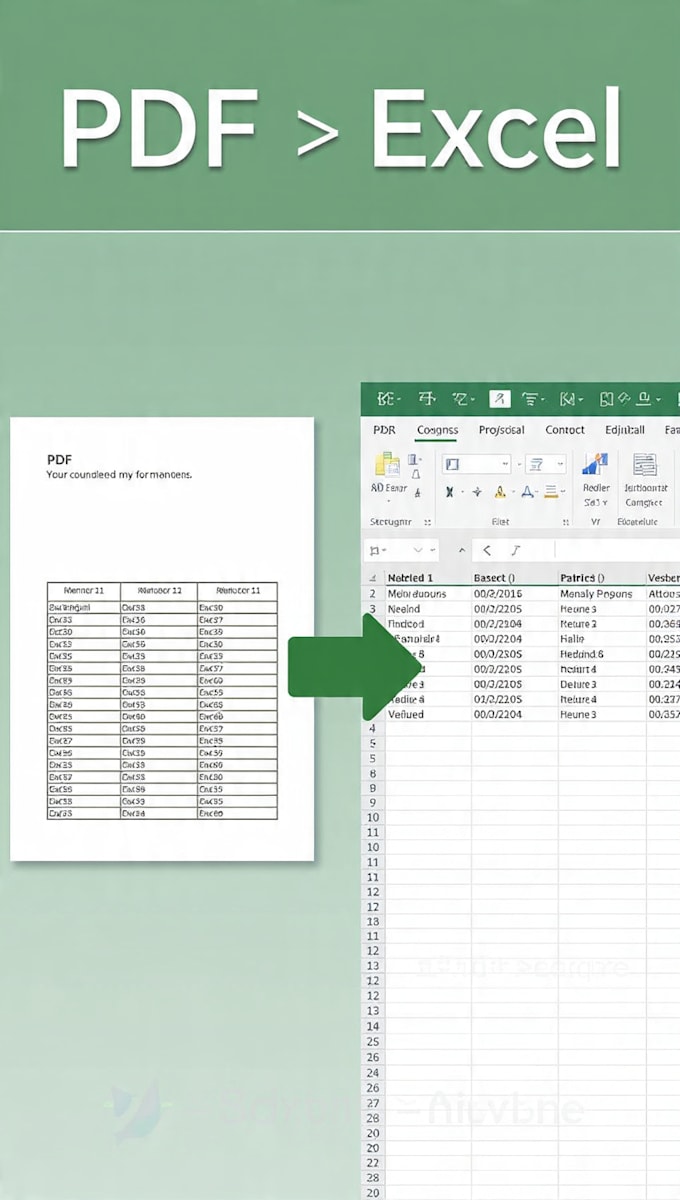Viewport: 680px width, 1200px height.
Task: Switch to the Projsoisal ribbon tab
Action: (501, 430)
